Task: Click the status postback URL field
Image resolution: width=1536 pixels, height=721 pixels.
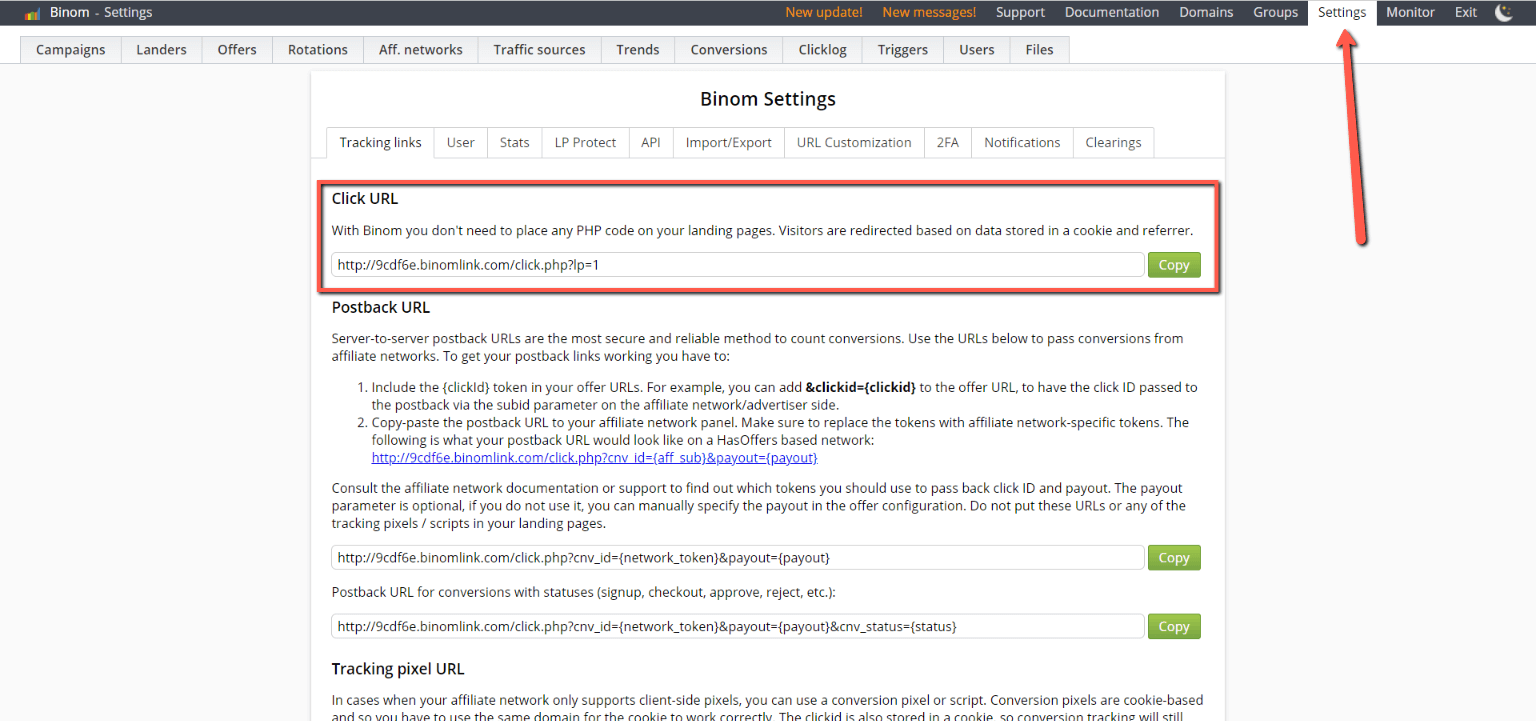Action: [x=738, y=627]
